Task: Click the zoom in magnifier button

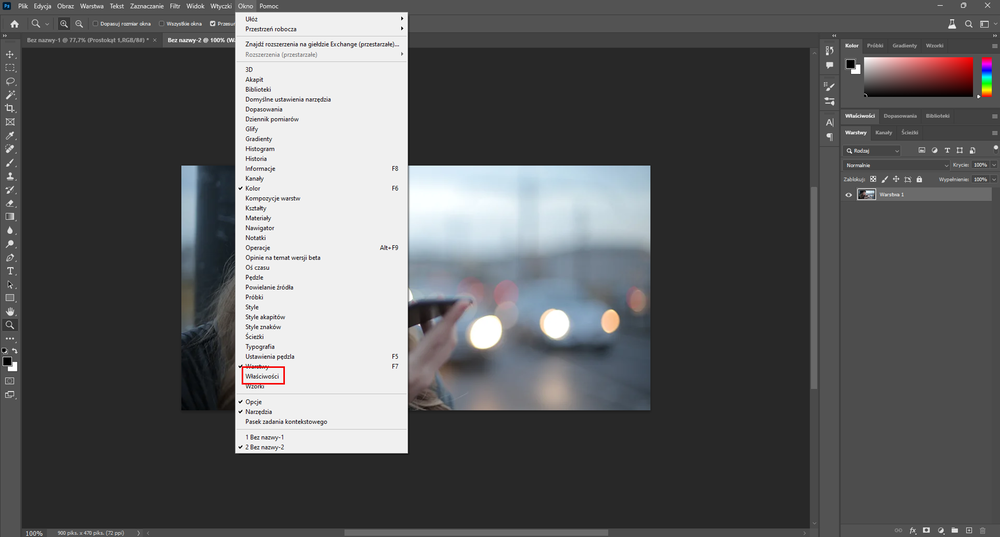Action: click(64, 24)
